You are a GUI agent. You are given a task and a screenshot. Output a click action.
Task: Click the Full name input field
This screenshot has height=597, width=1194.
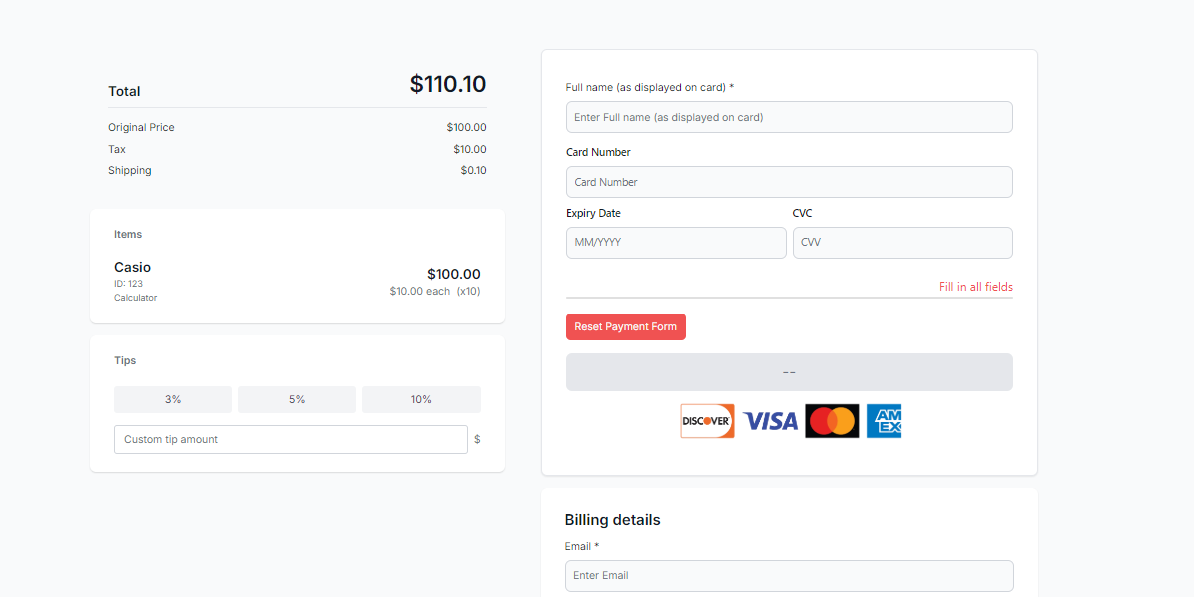789,117
